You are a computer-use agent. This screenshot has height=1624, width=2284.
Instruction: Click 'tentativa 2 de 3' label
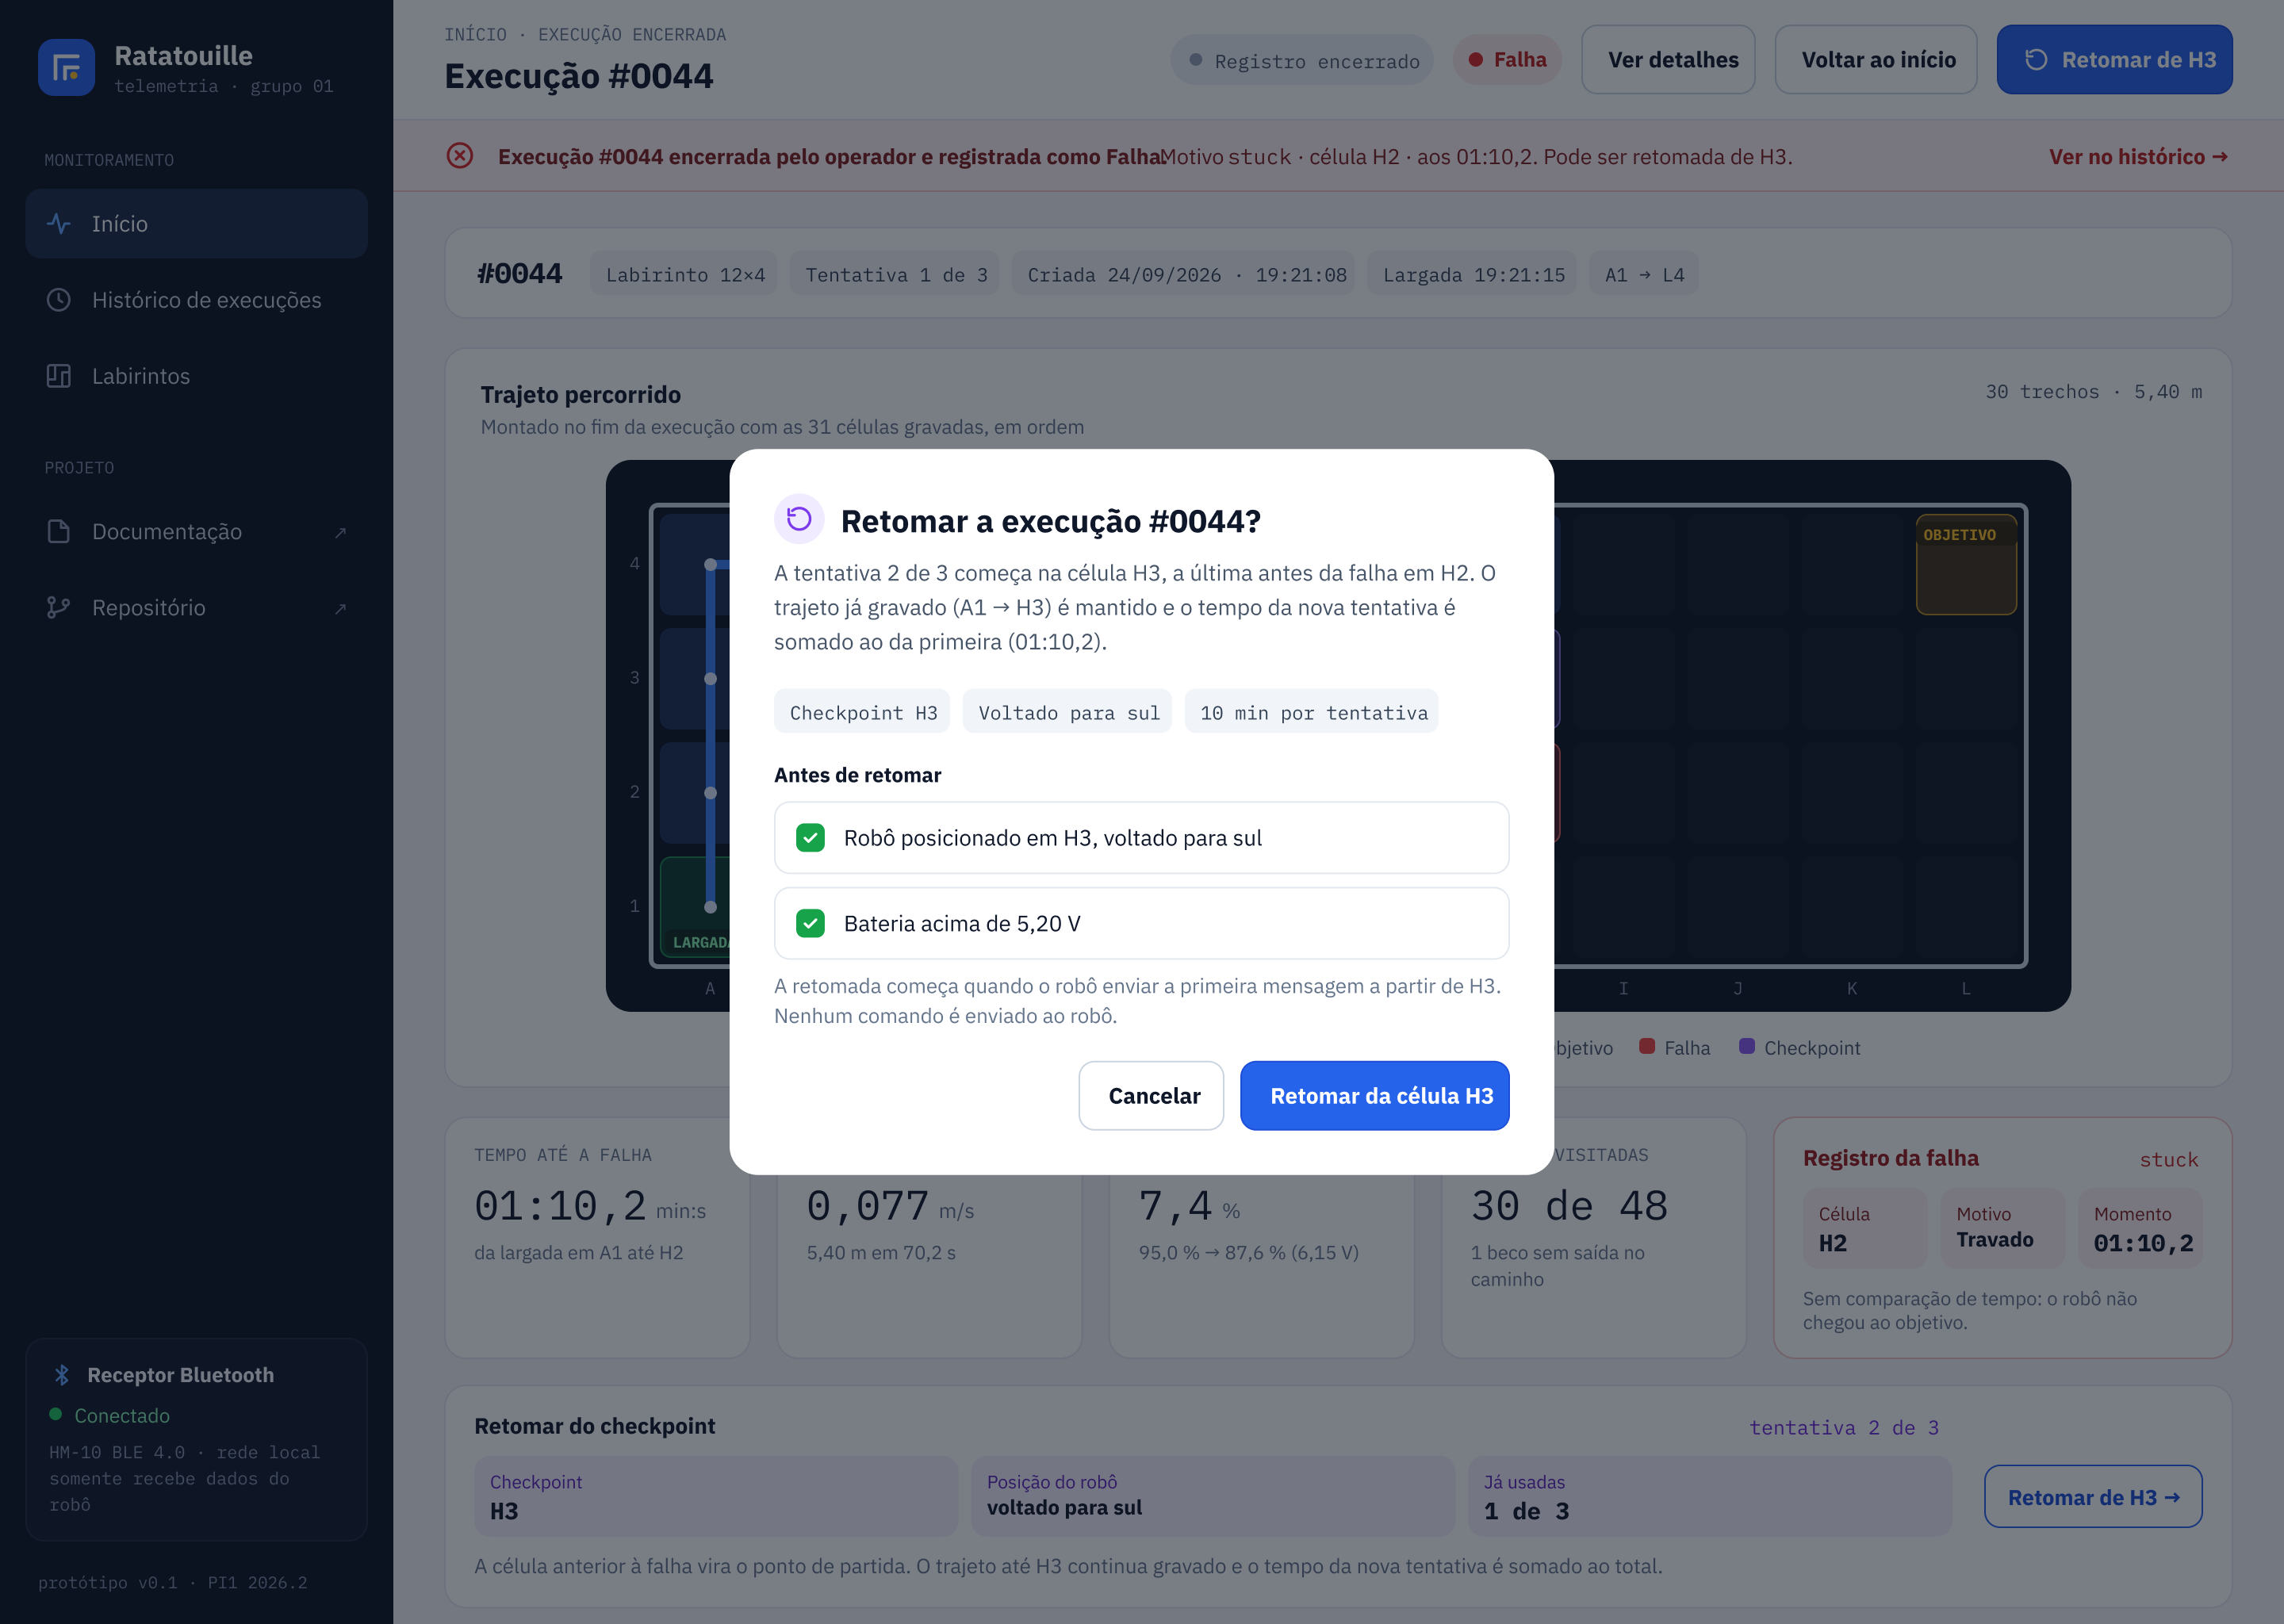[1844, 1428]
